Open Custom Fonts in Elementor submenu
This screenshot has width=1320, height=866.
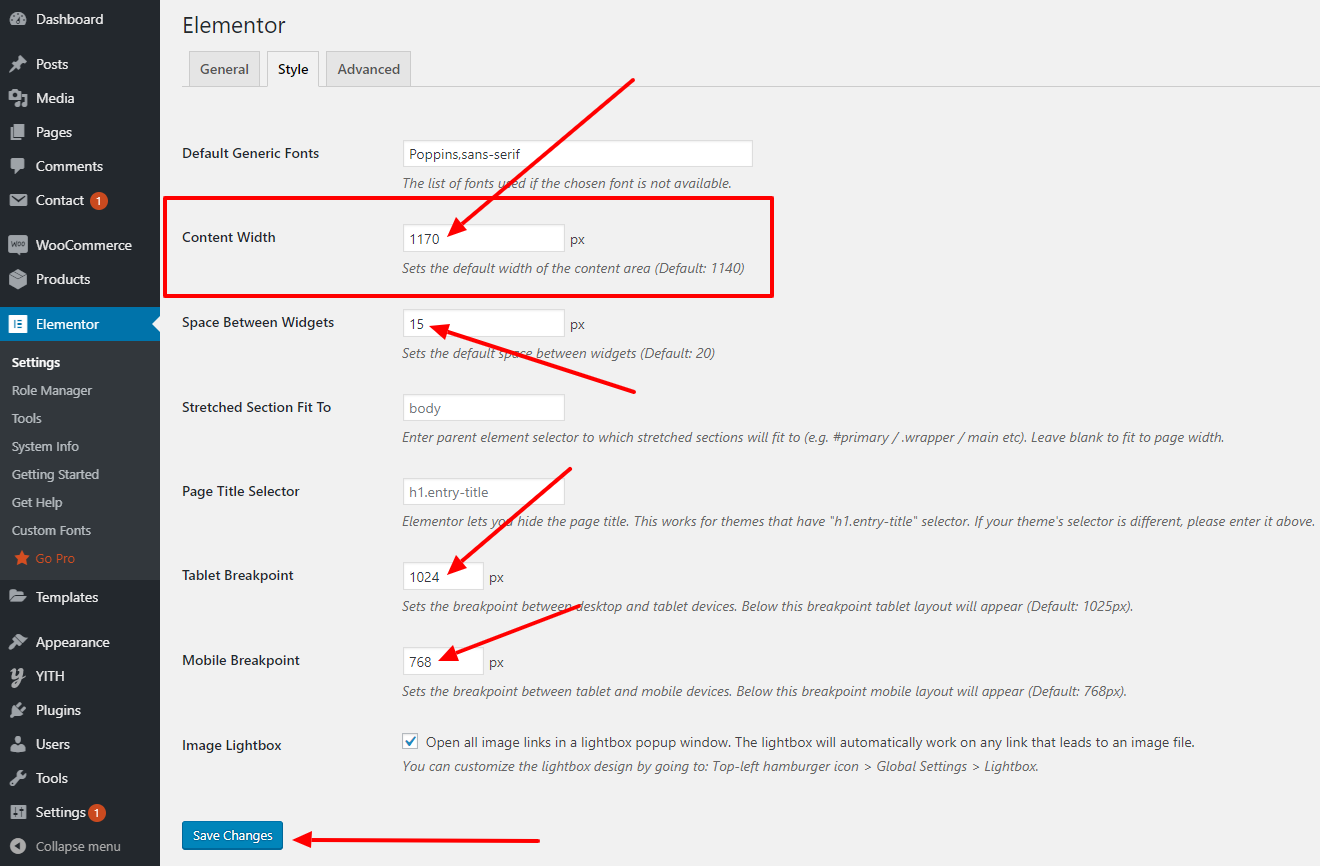[x=51, y=530]
